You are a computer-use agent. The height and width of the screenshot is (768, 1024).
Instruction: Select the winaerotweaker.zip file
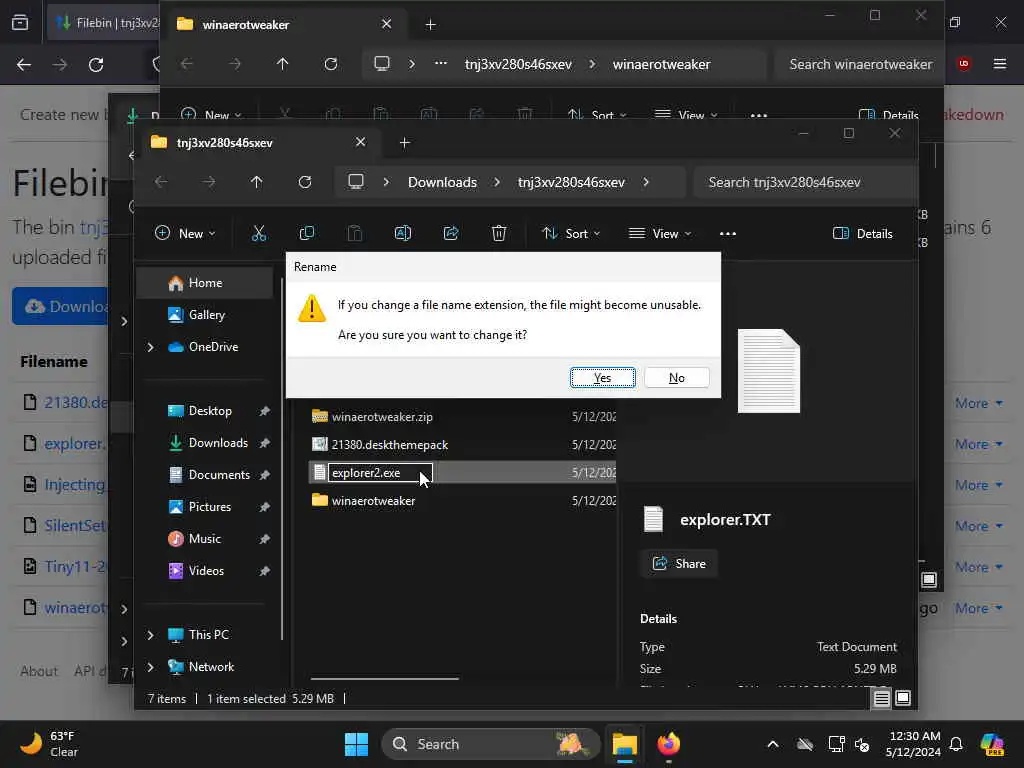(x=382, y=417)
